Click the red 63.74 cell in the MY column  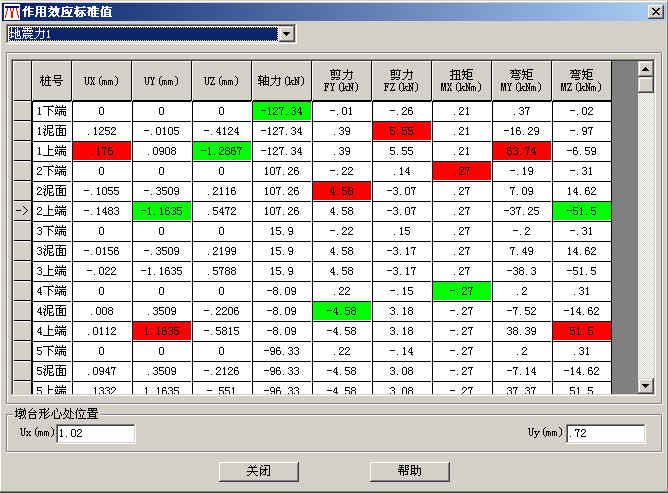coord(521,151)
